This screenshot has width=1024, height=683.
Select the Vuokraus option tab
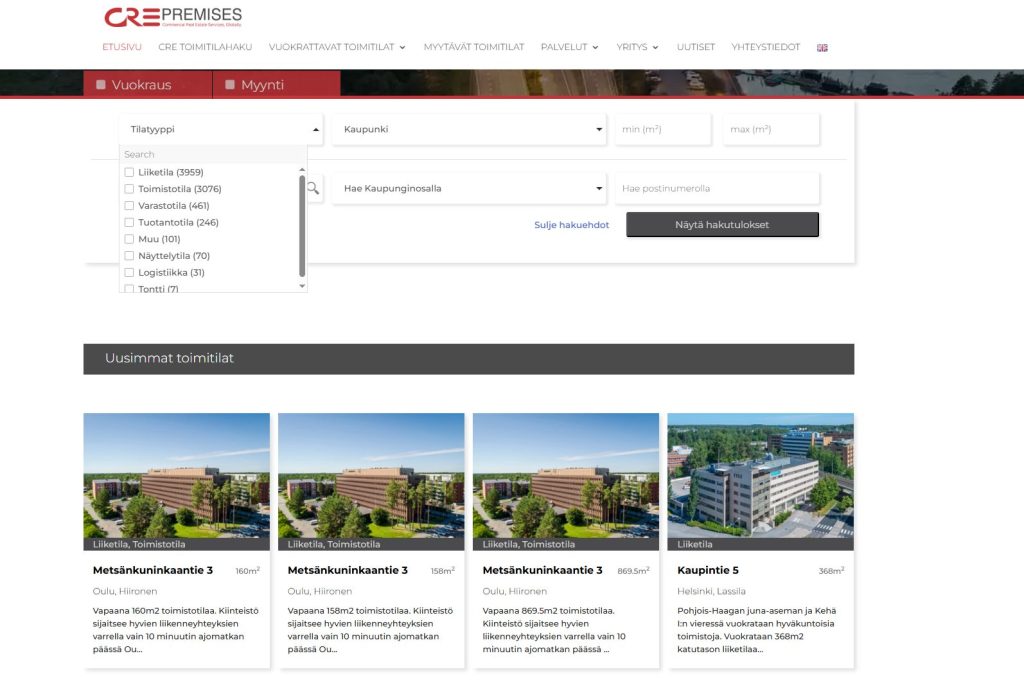click(x=148, y=84)
